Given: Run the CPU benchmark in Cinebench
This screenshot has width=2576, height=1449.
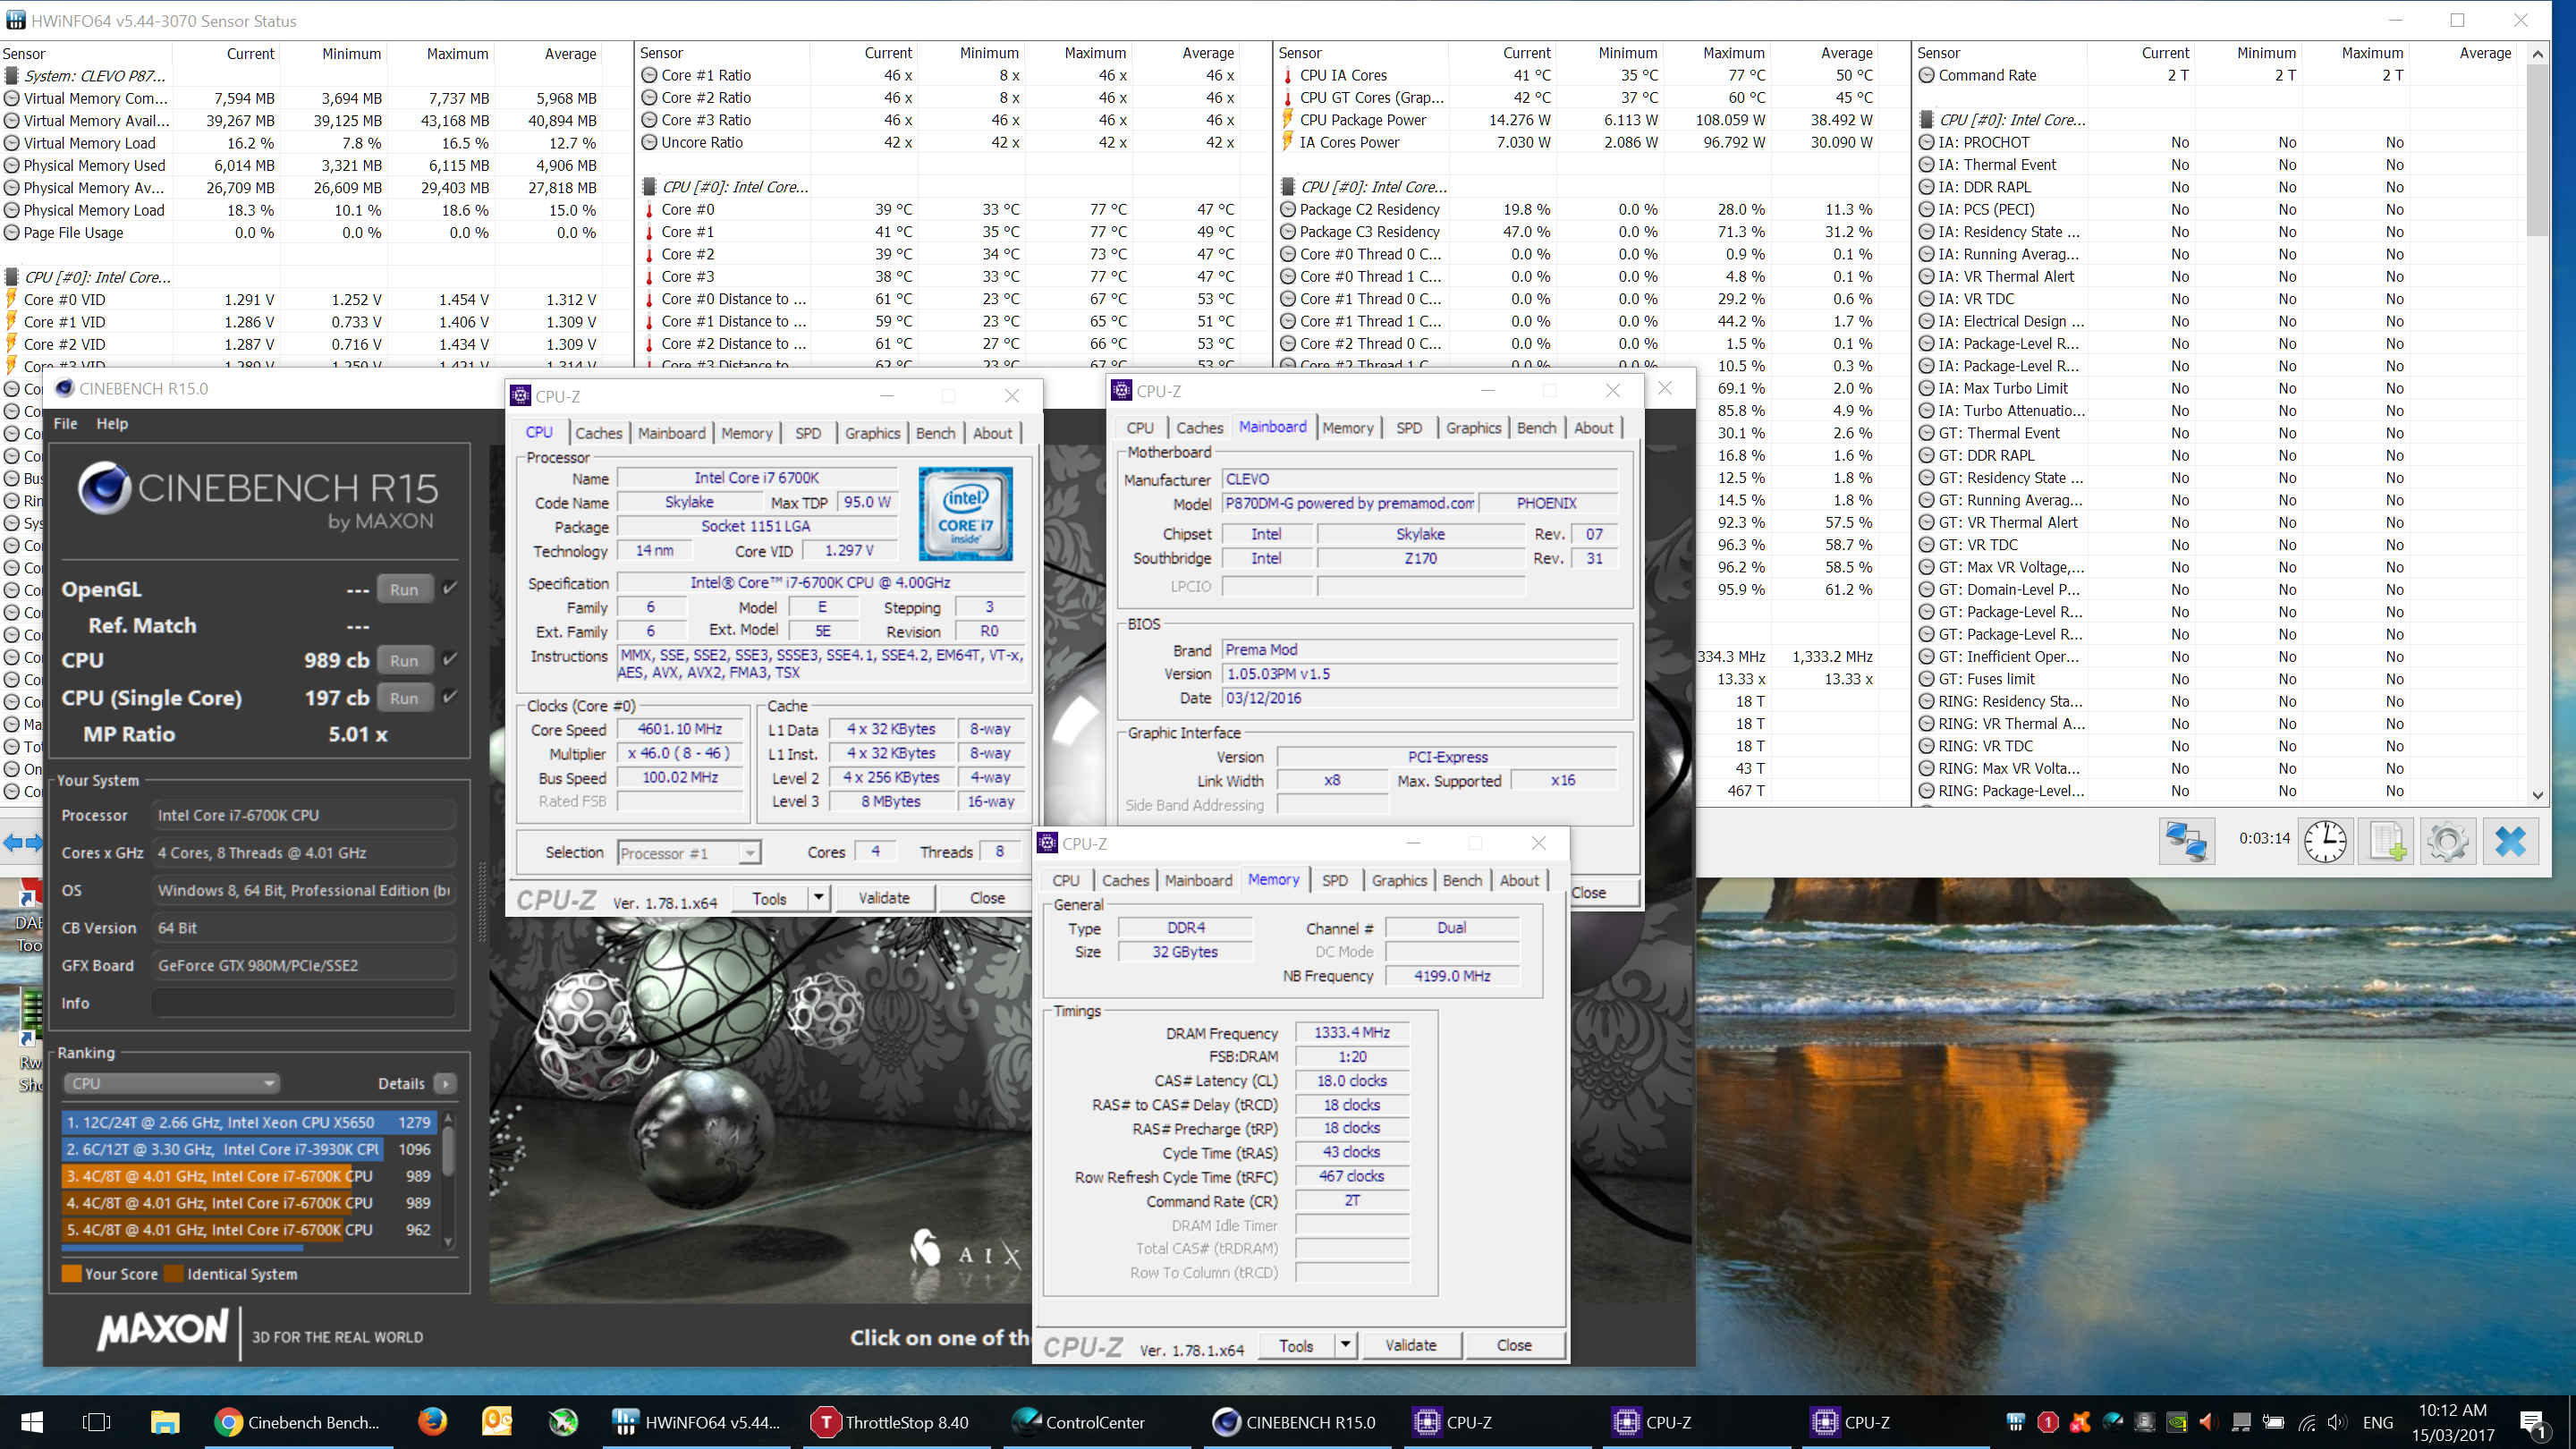Looking at the screenshot, I should click(404, 660).
